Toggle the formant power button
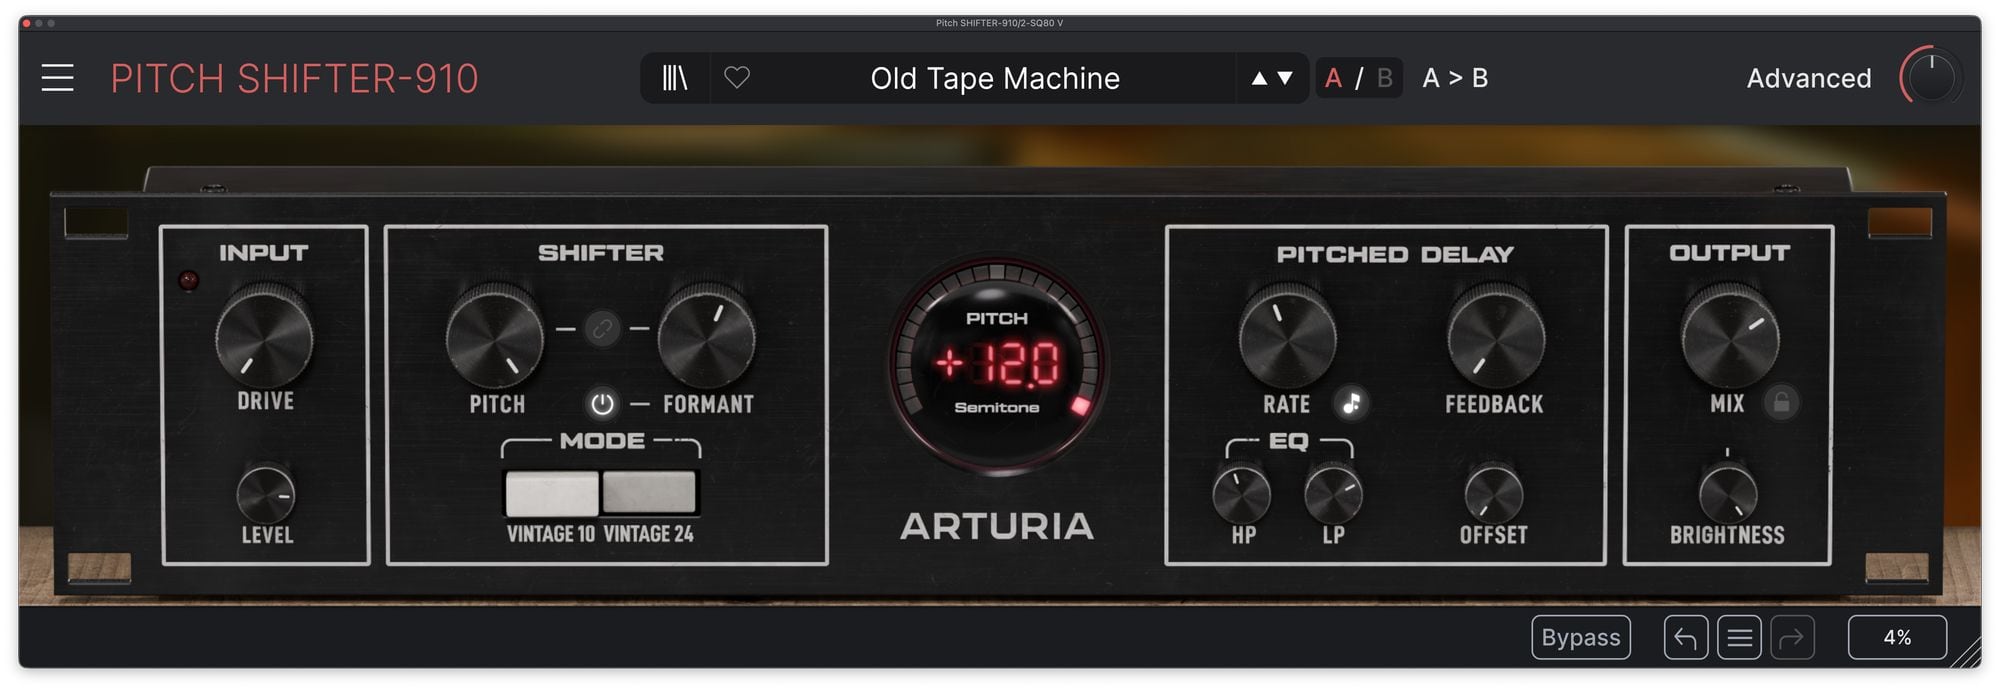2000x690 pixels. click(x=602, y=404)
